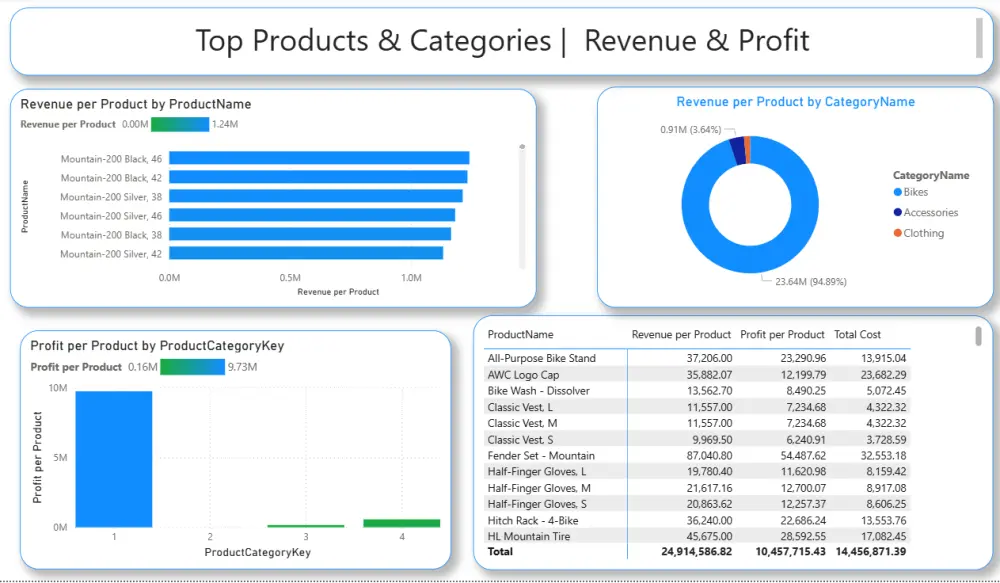Select the Classic Vest, L row name
Image resolution: width=1000 pixels, height=583 pixels.
(x=520, y=407)
